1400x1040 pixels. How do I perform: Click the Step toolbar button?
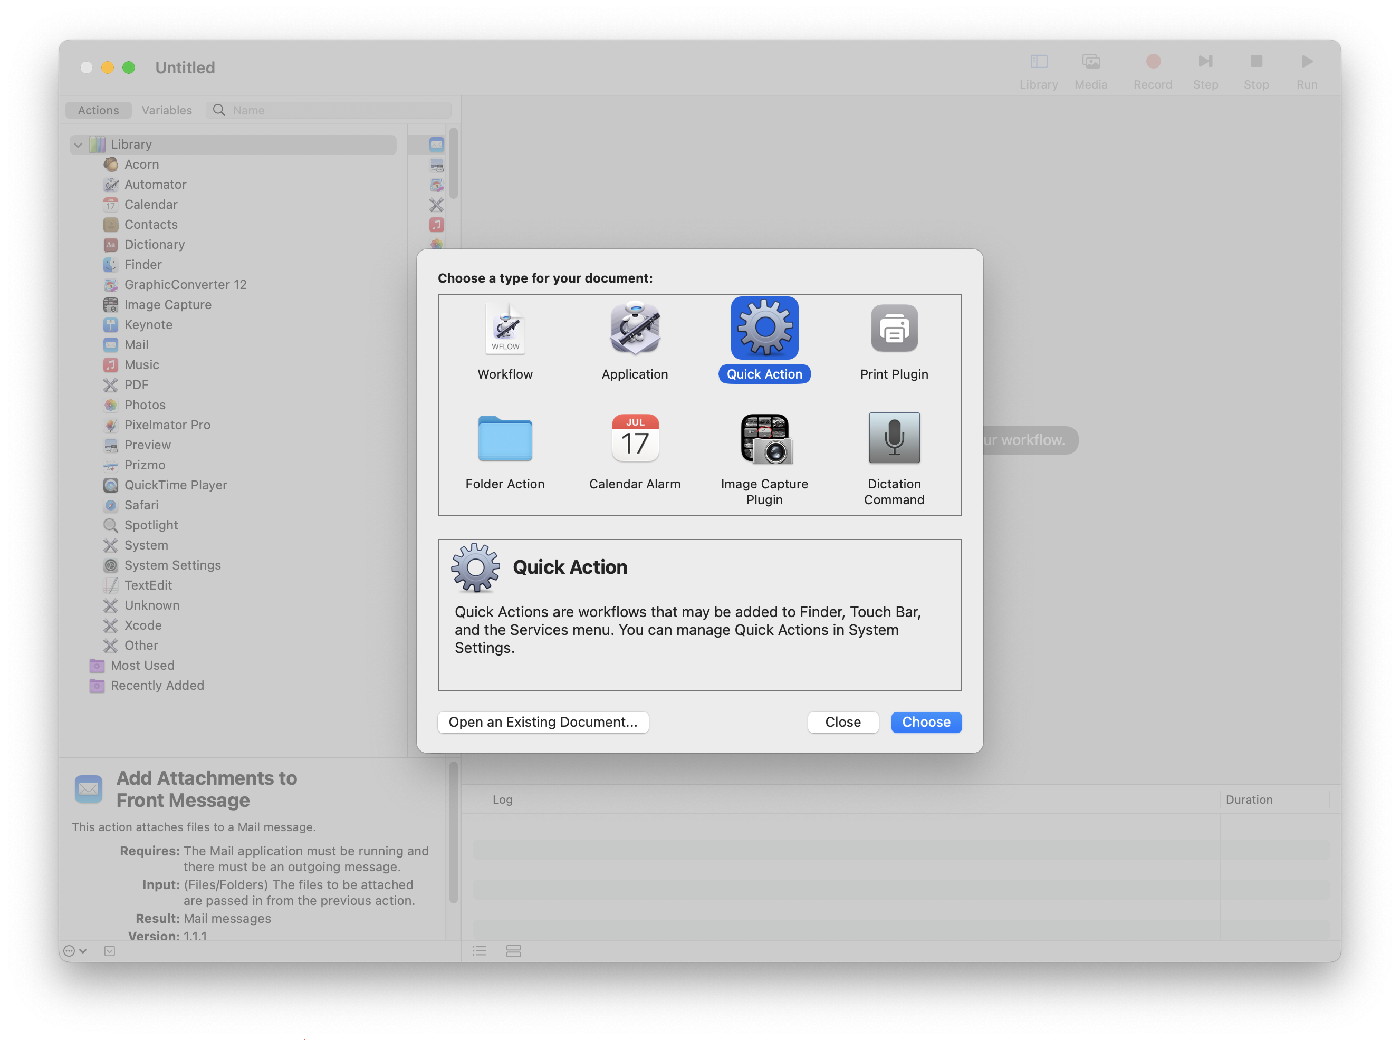1206,71
